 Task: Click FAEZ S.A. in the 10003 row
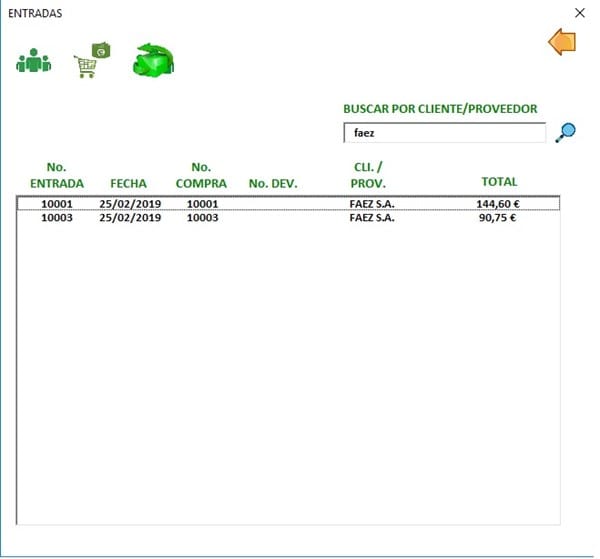(x=372, y=218)
